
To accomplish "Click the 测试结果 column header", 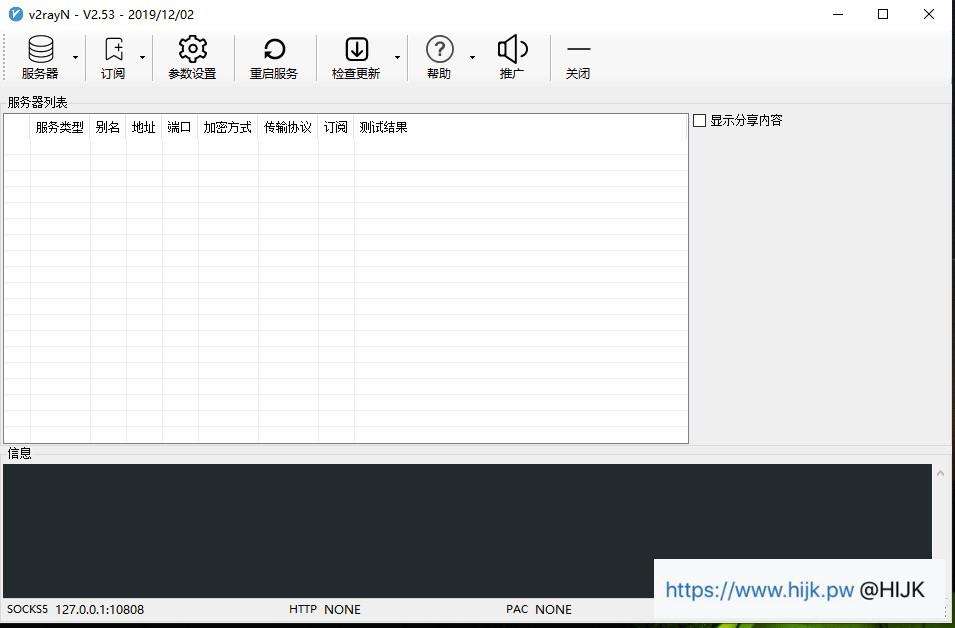I will pos(383,127).
